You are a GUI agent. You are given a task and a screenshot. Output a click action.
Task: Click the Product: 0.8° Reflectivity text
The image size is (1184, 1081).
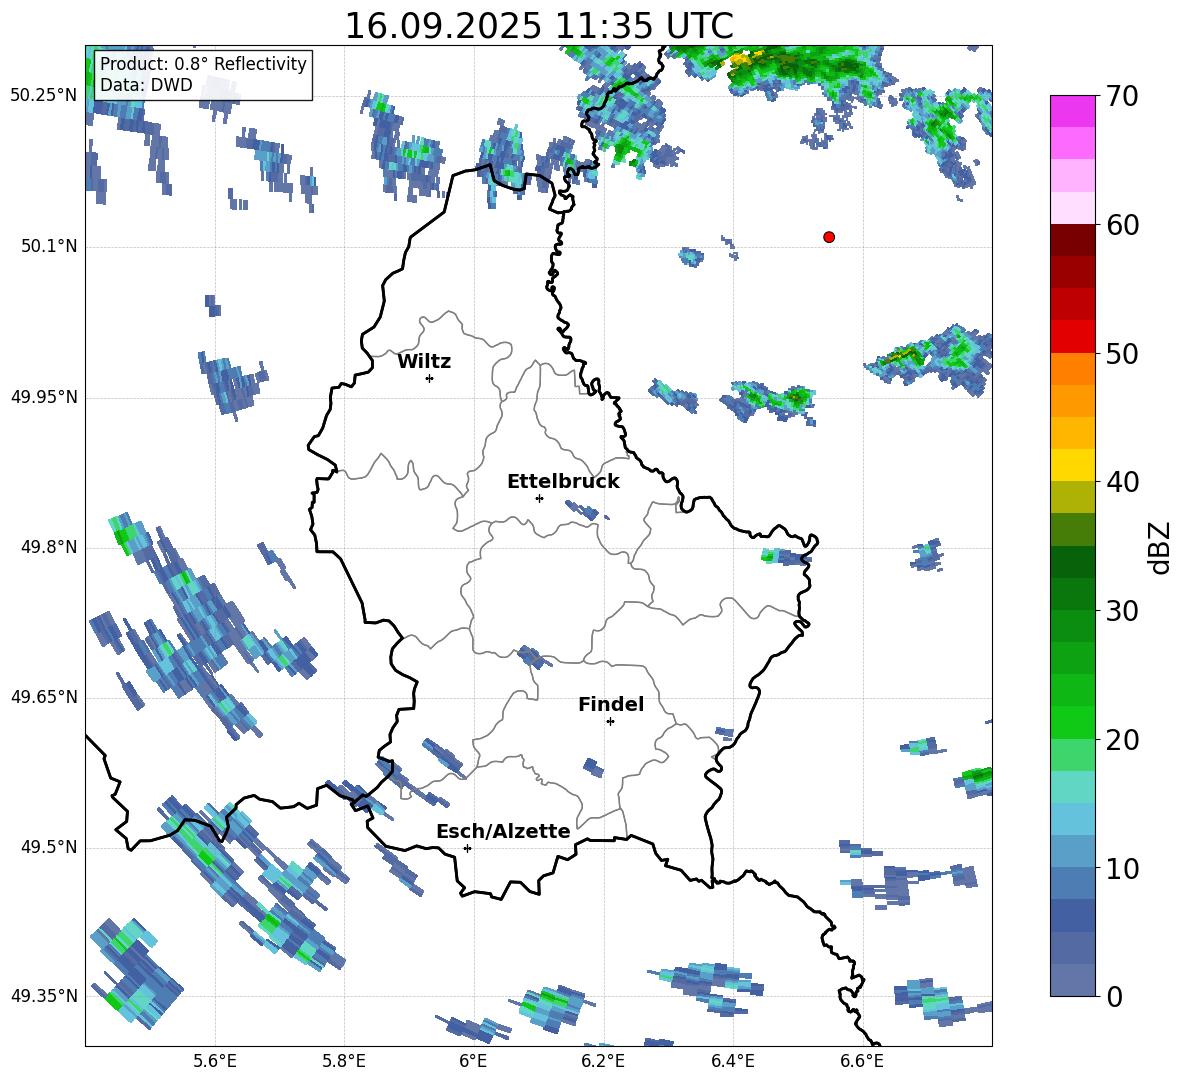203,63
